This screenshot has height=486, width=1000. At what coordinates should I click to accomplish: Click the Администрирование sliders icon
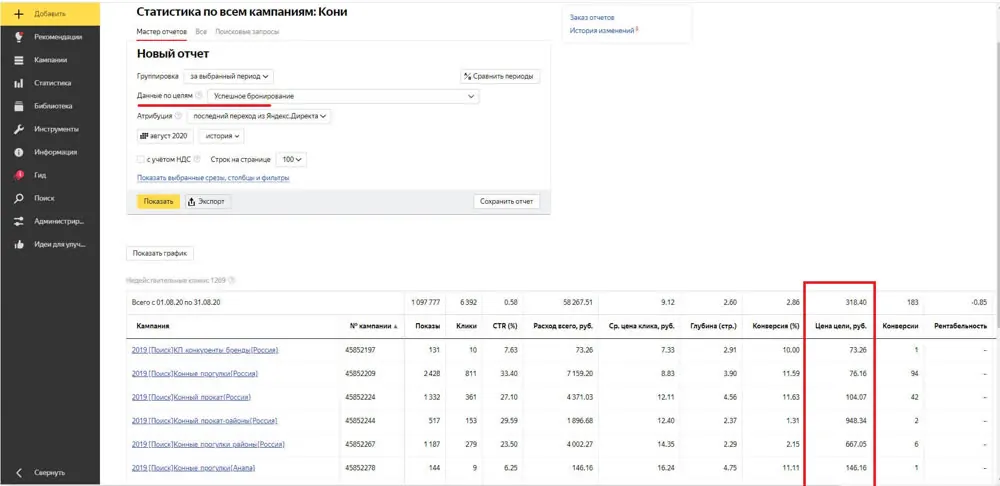[x=18, y=221]
